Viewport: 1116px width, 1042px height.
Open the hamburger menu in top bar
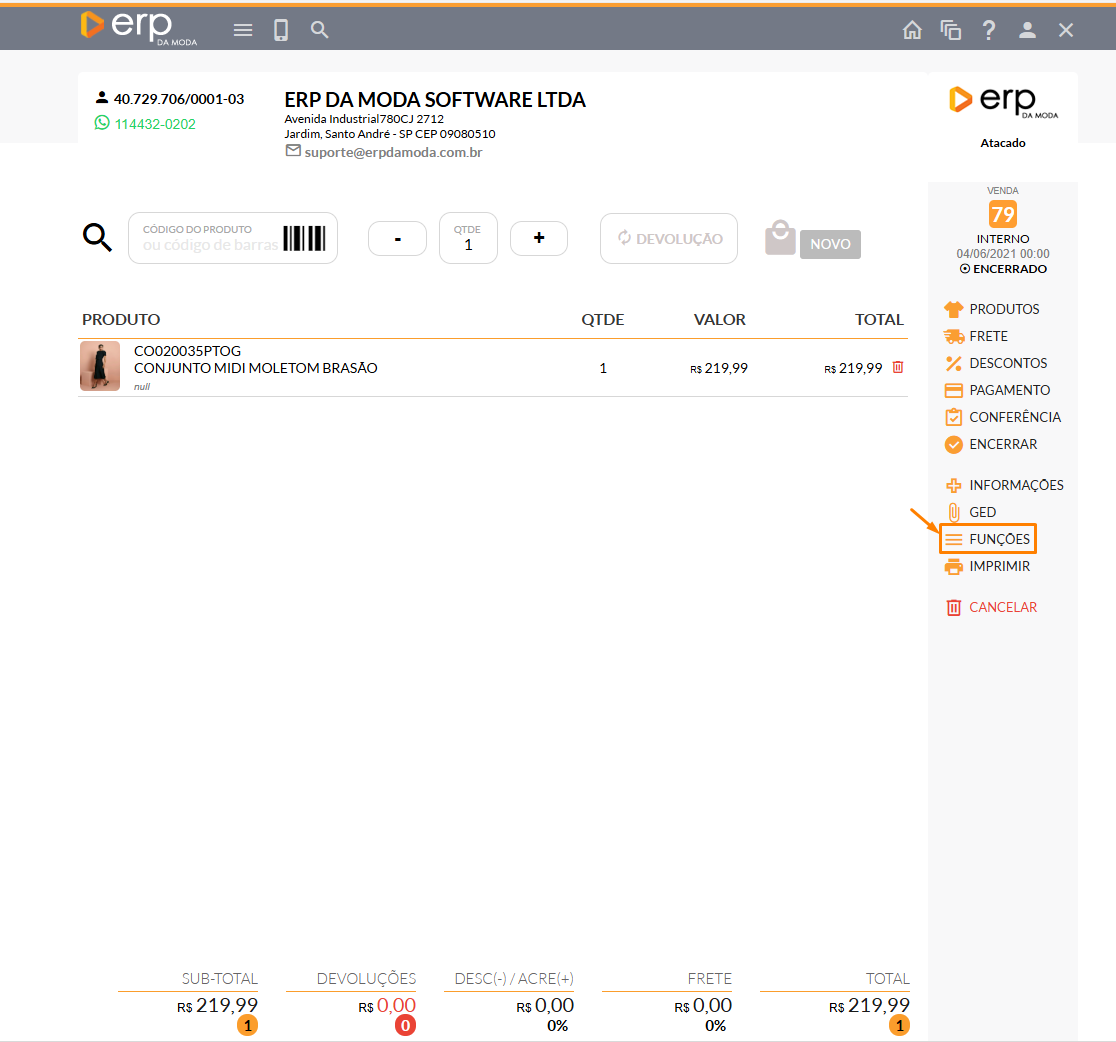(x=243, y=30)
